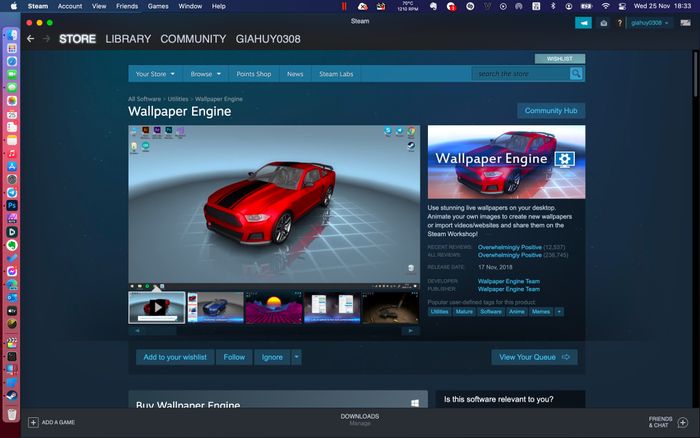700x438 pixels.
Task: Click View Your Queue
Action: click(534, 357)
